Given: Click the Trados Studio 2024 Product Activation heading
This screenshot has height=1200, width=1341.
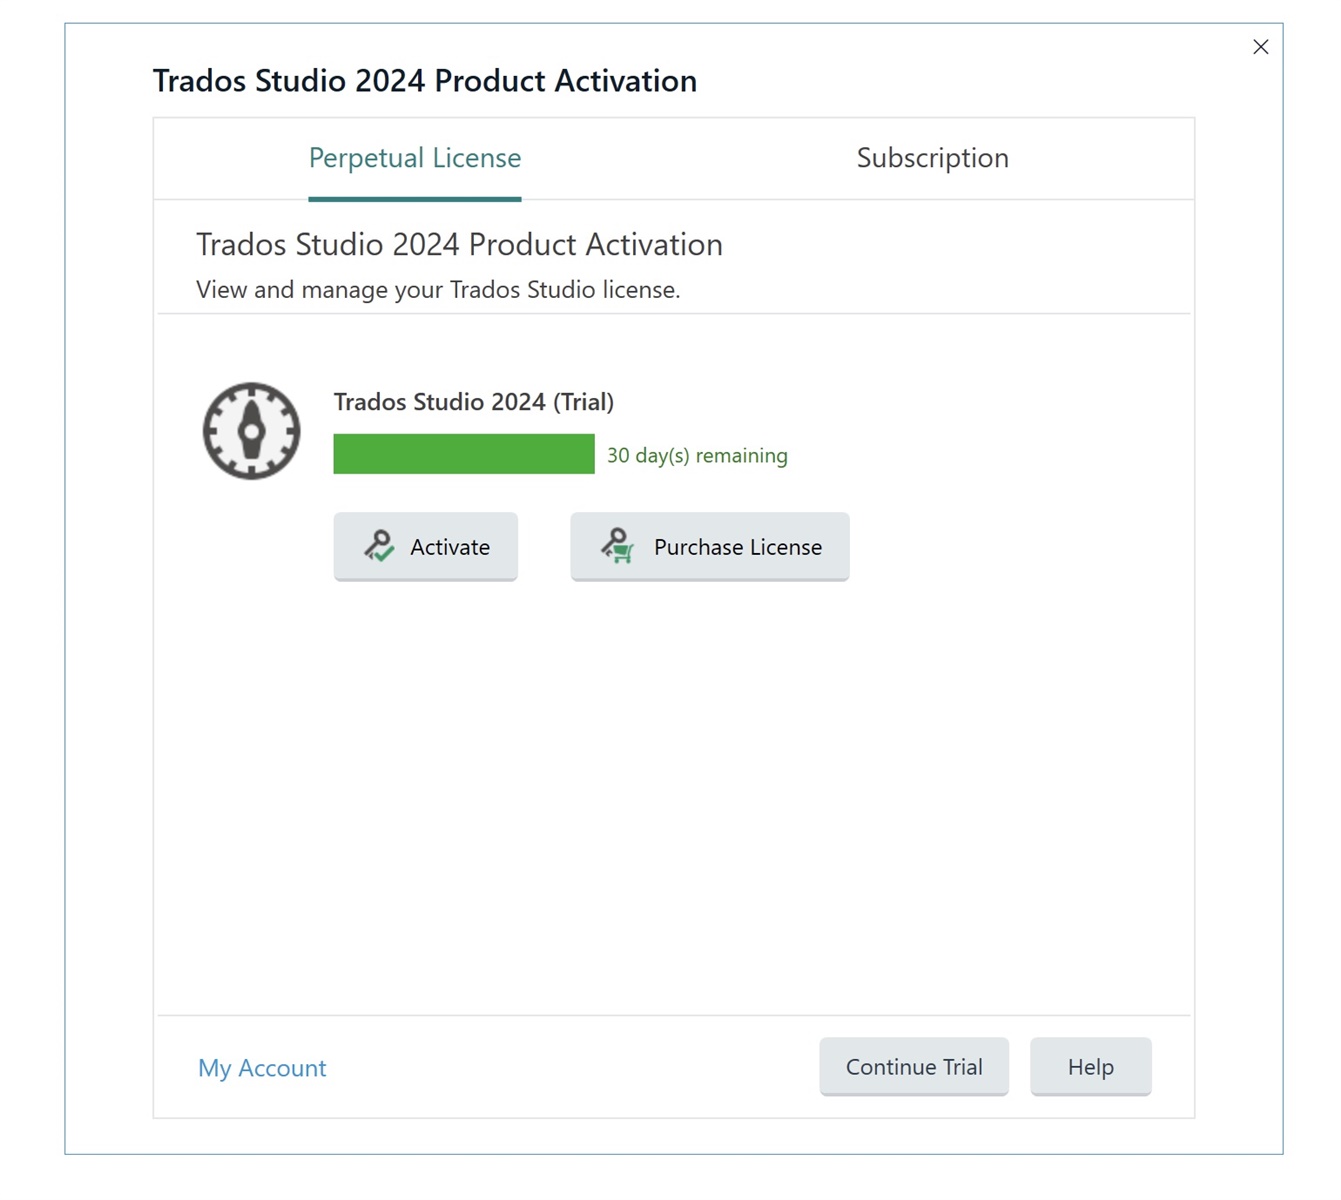Looking at the screenshot, I should tap(424, 81).
